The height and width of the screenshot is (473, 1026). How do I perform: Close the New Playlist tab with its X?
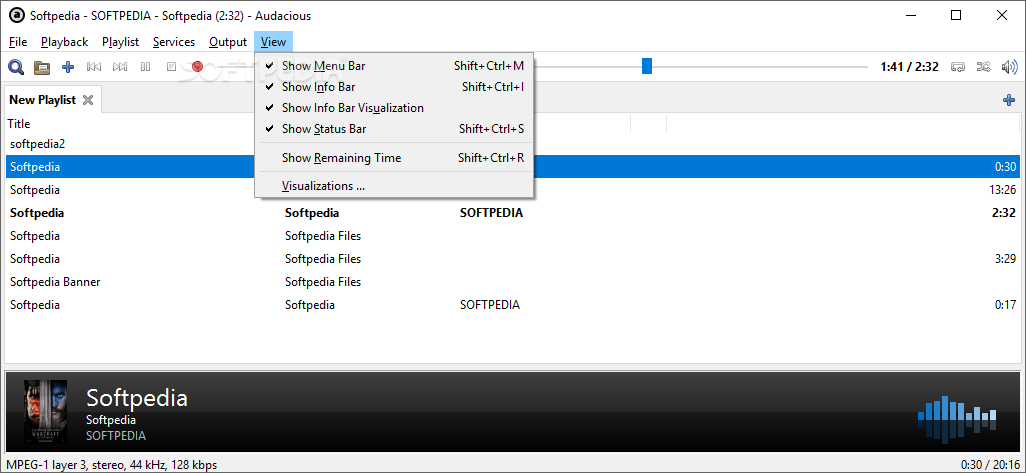coord(88,100)
